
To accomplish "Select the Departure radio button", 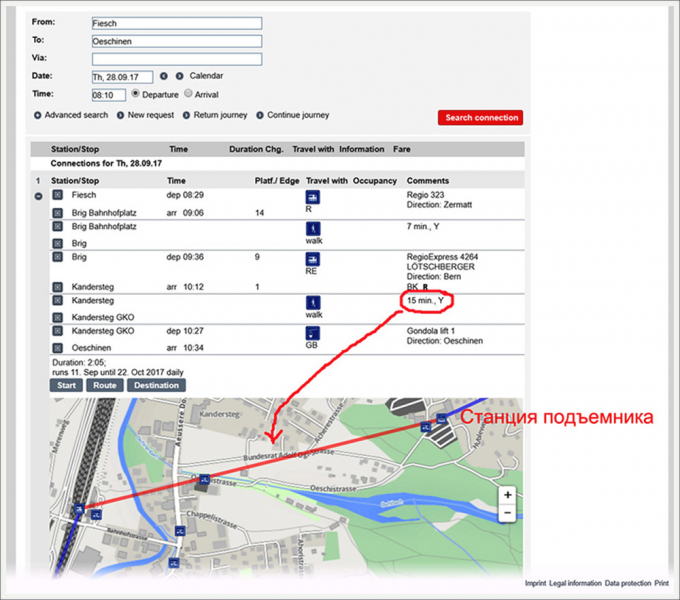I will click(135, 94).
